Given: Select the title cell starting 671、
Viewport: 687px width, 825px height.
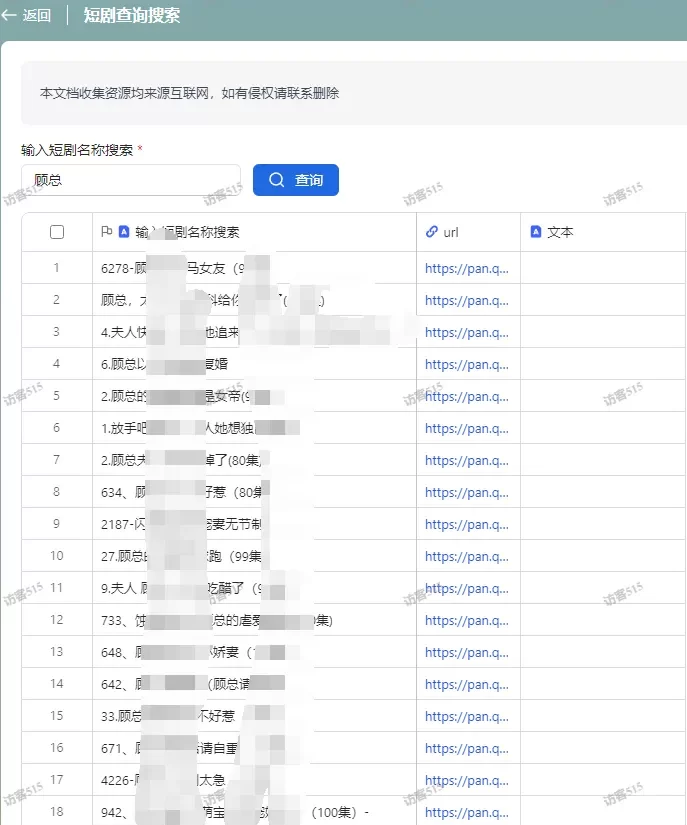Looking at the screenshot, I should point(254,748).
